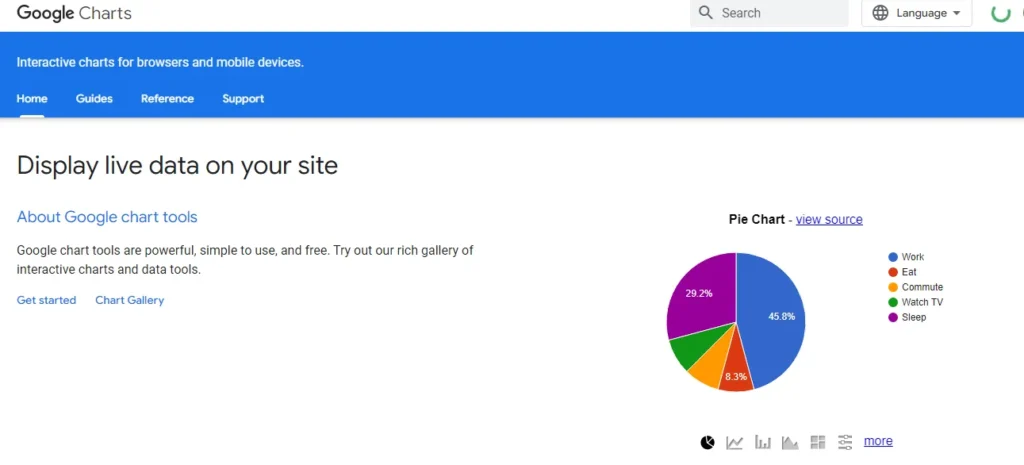Viewport: 1024px width, 465px height.
Task: Open the Support tab
Action: (x=243, y=99)
